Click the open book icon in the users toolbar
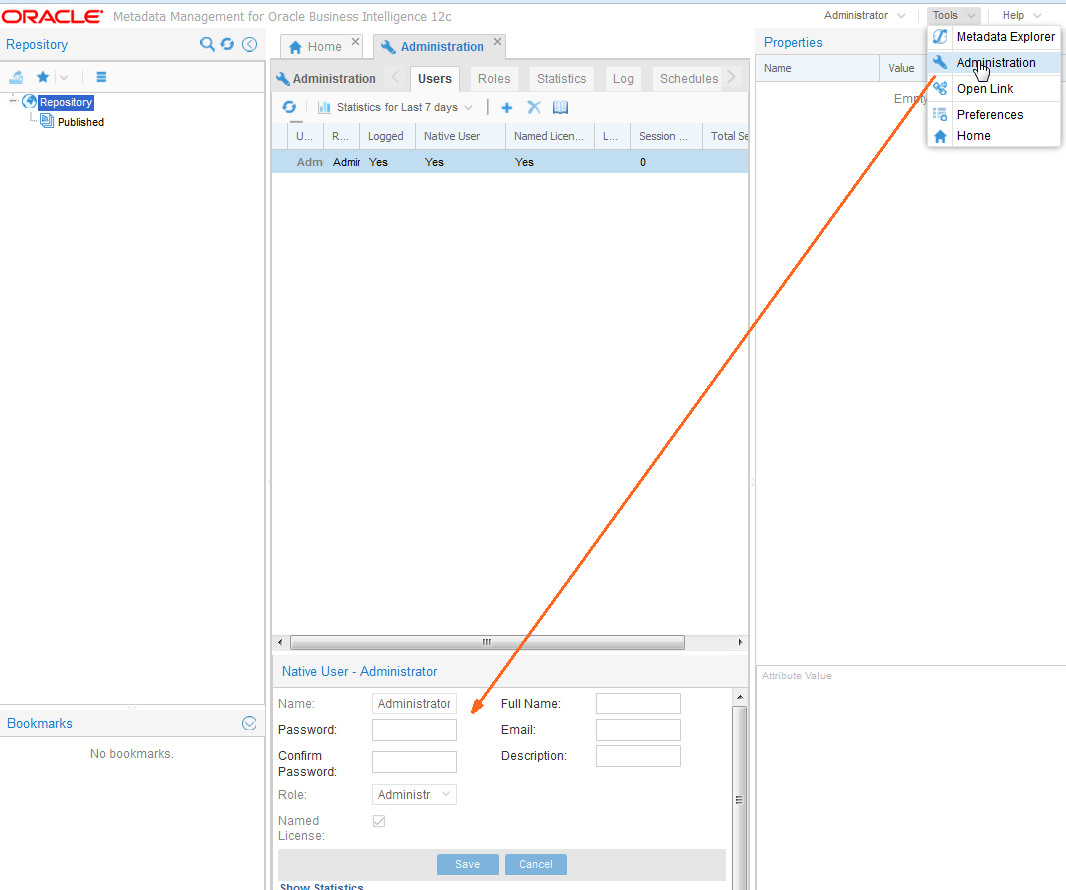The width and height of the screenshot is (1066, 890). tap(560, 107)
